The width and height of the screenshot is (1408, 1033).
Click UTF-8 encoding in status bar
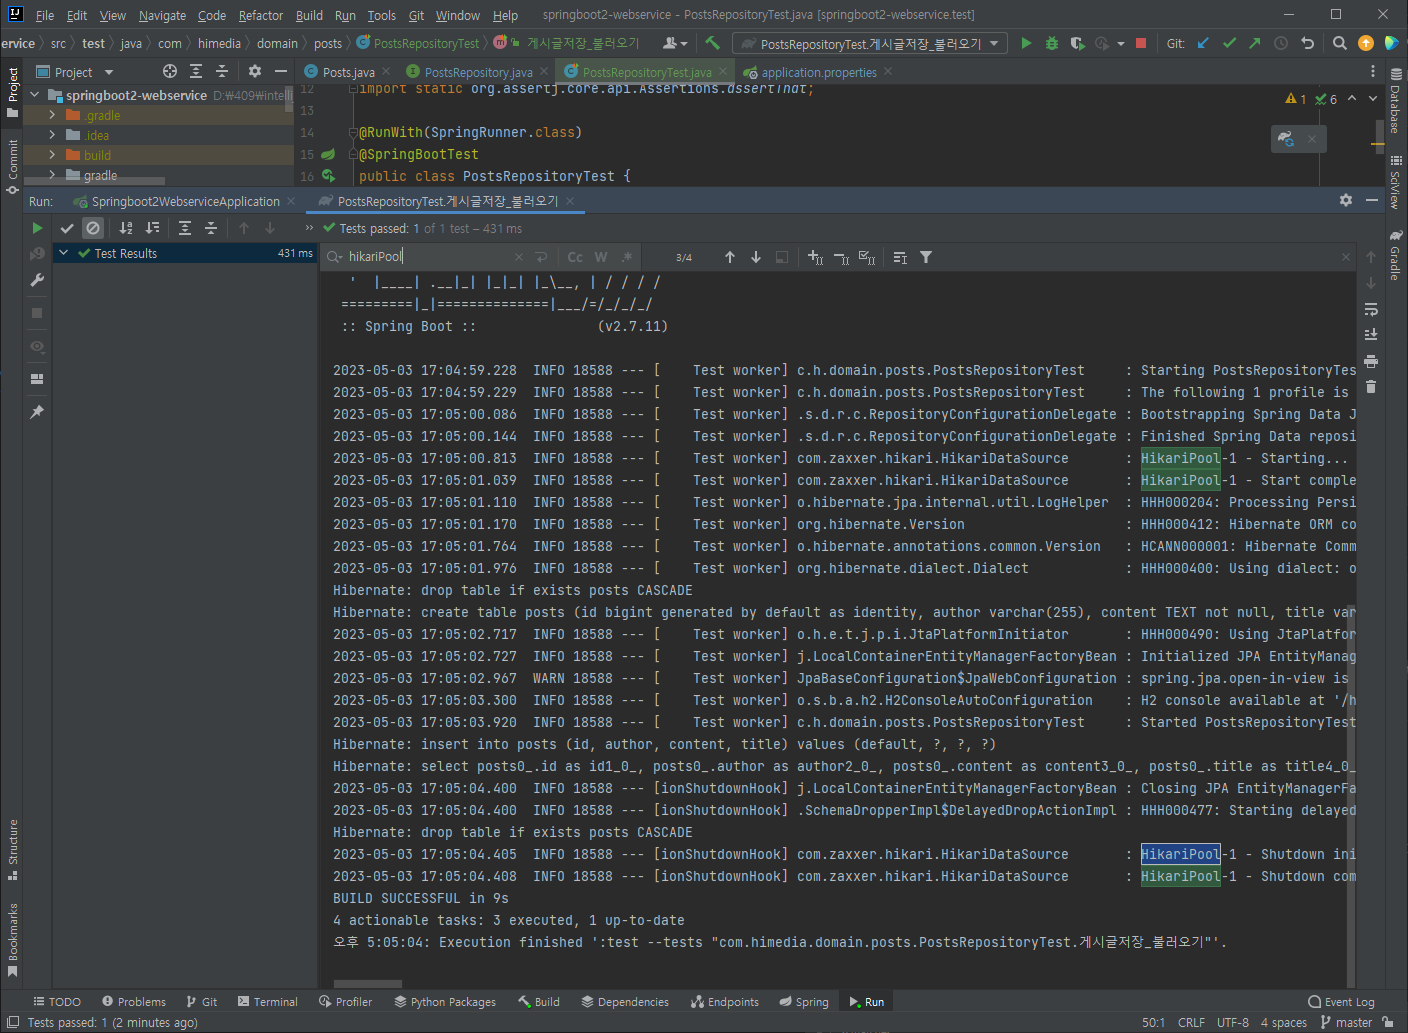[1233, 1022]
